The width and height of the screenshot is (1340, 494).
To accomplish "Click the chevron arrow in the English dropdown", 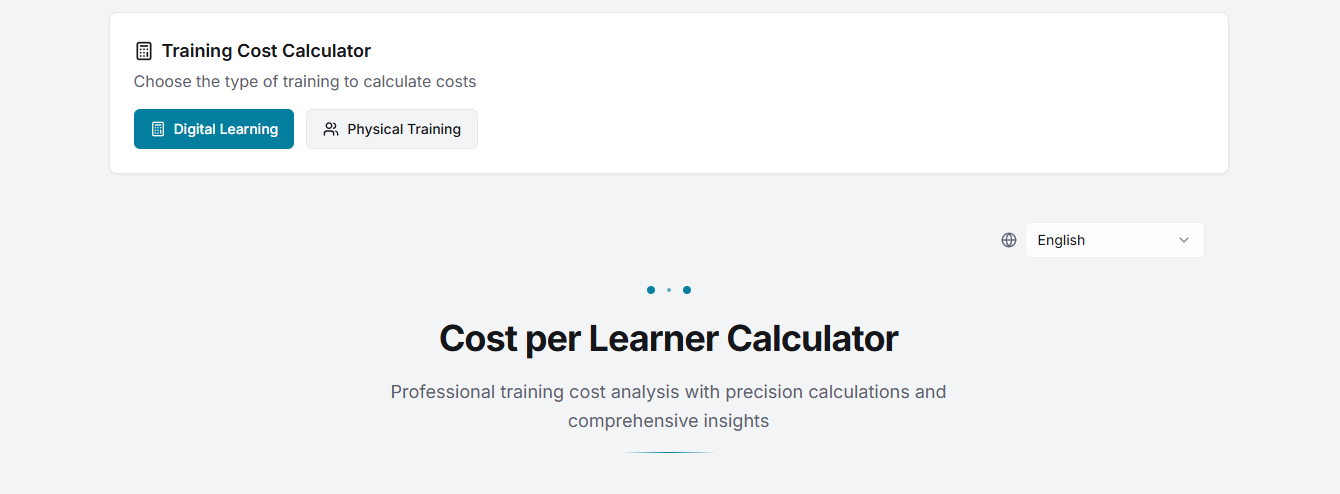I will pos(1184,240).
